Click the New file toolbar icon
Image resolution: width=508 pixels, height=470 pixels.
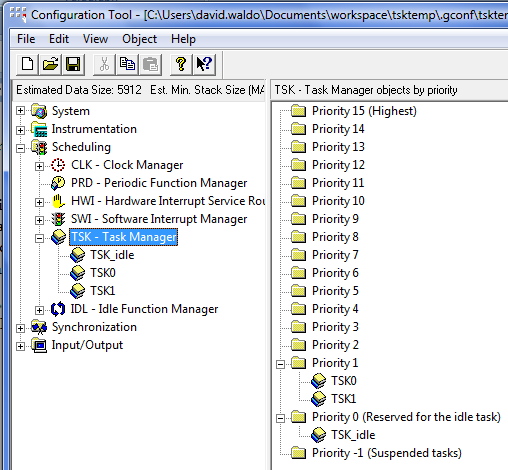[x=27, y=64]
